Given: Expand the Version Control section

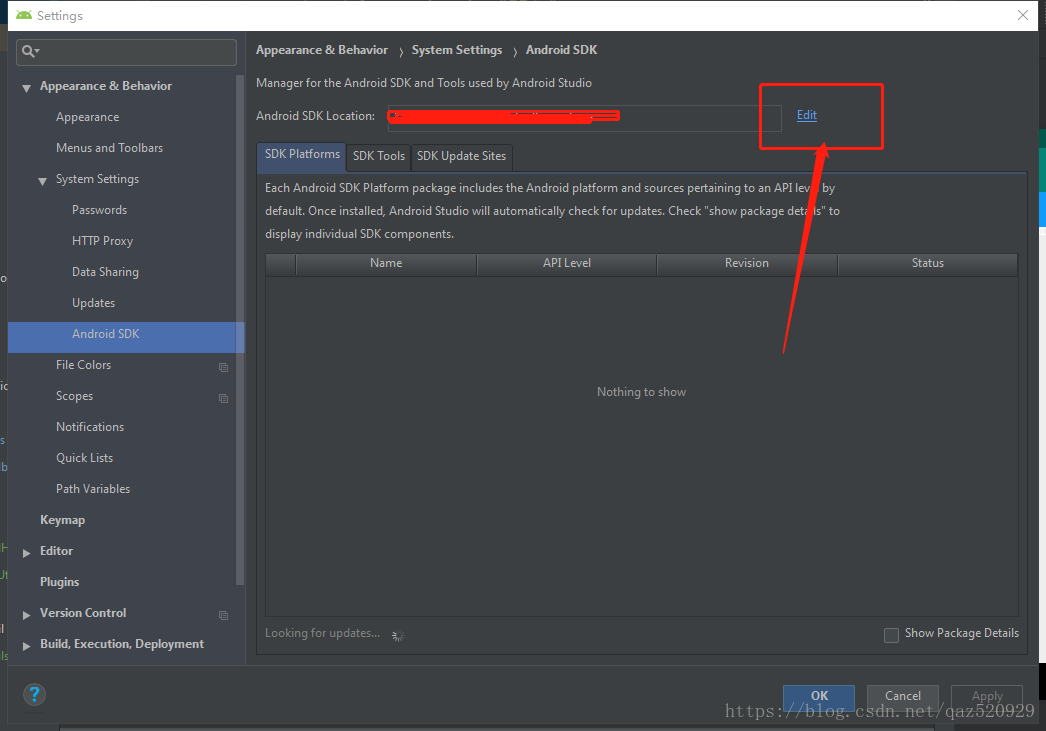Looking at the screenshot, I should tap(27, 614).
